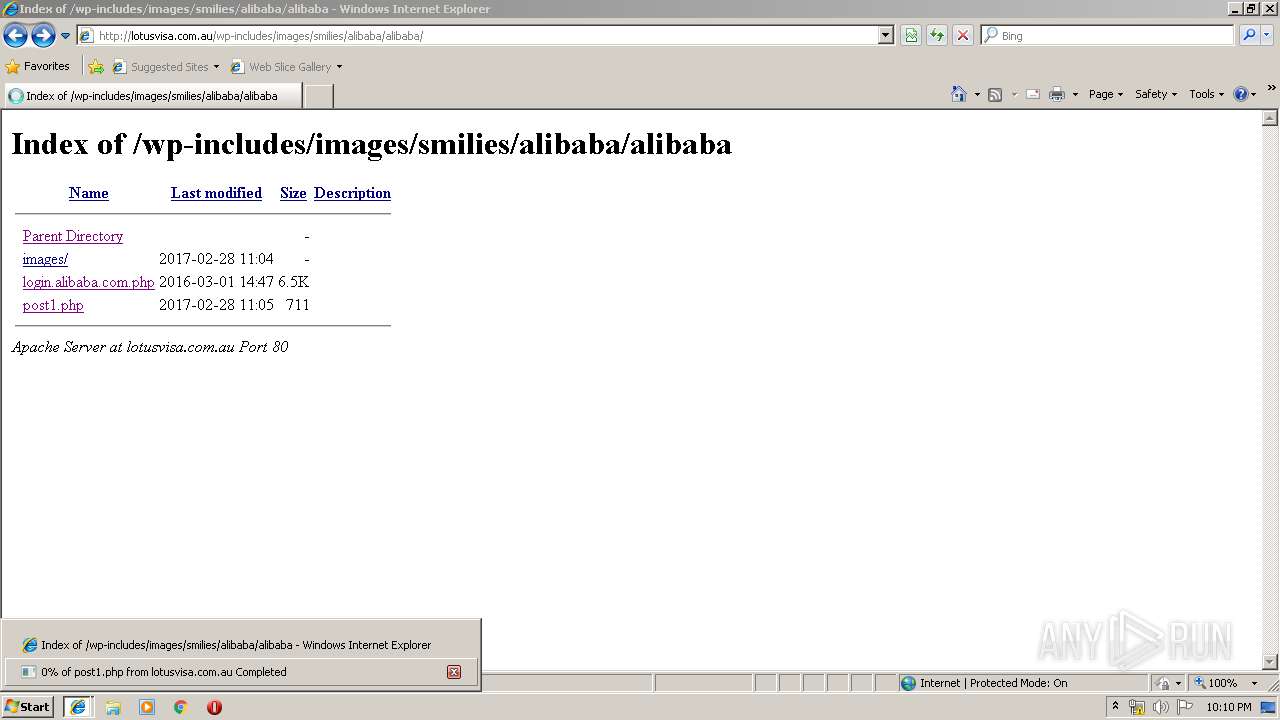Image resolution: width=1280 pixels, height=720 pixels.
Task: Open the Parent Directory link
Action: [73, 236]
